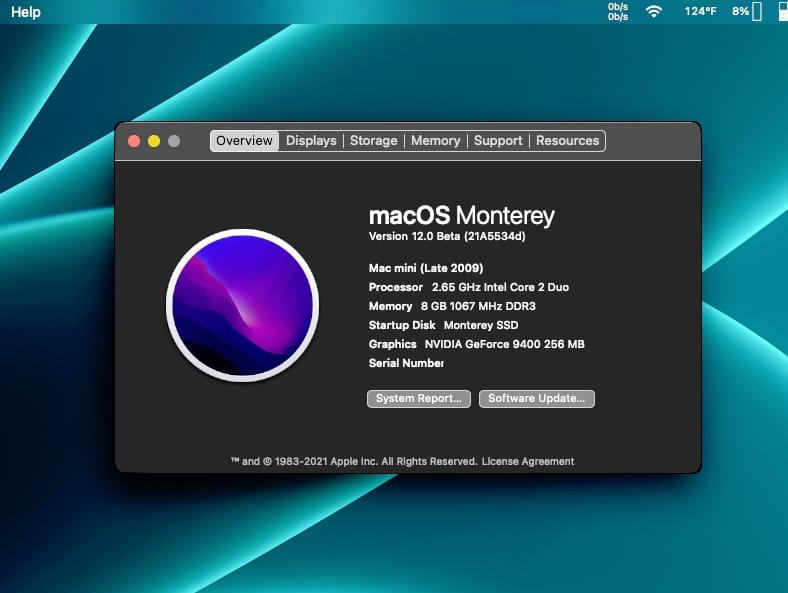Image resolution: width=788 pixels, height=593 pixels.
Task: Click the Software Update... button
Action: (x=537, y=399)
